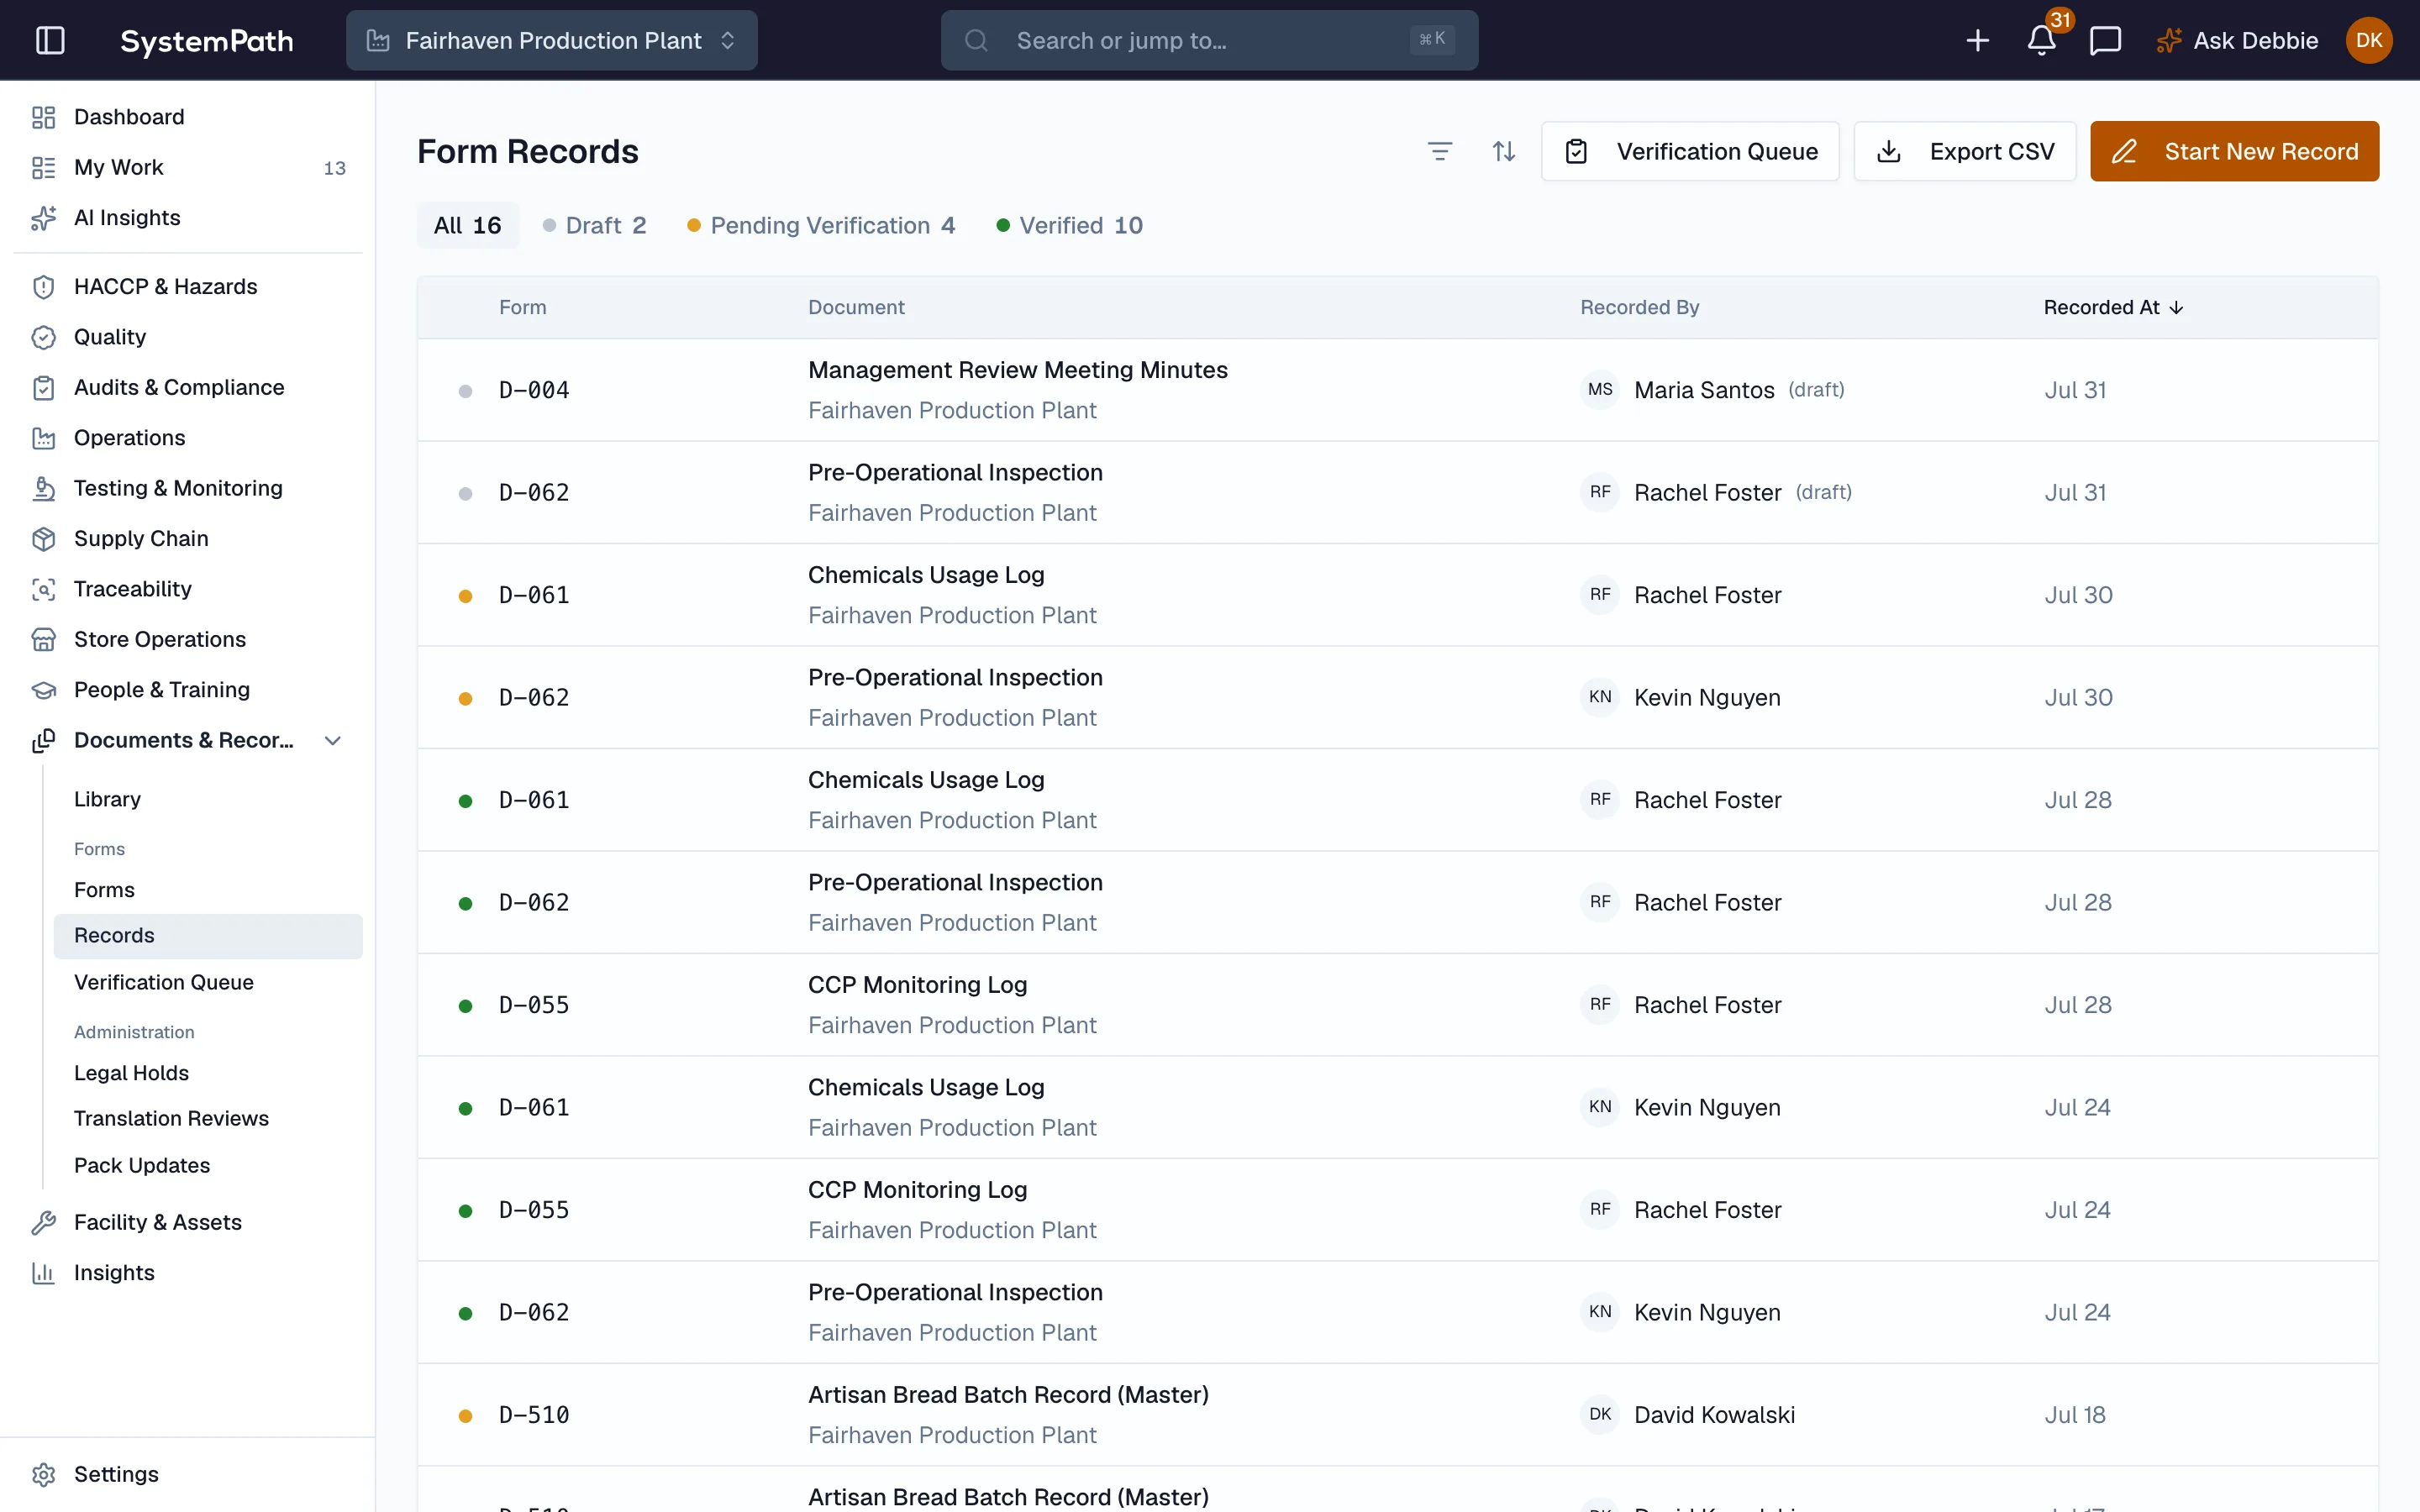Open the DK user avatar menu
The height and width of the screenshot is (1512, 2420).
2368,40
